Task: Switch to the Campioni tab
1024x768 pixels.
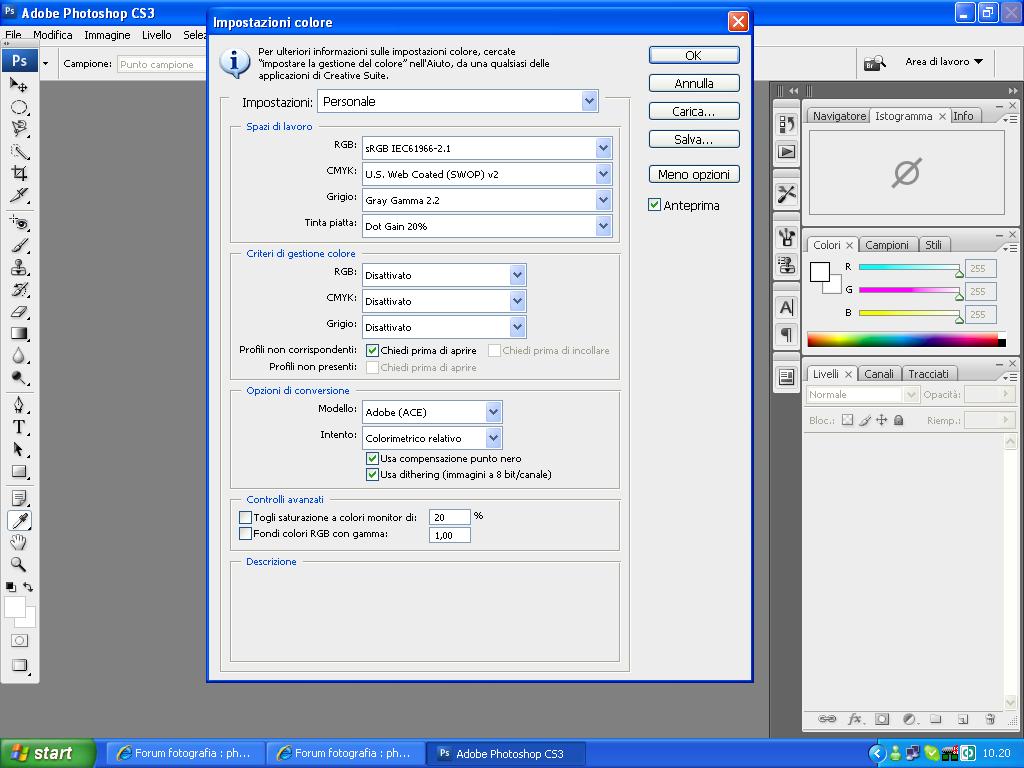Action: (886, 245)
